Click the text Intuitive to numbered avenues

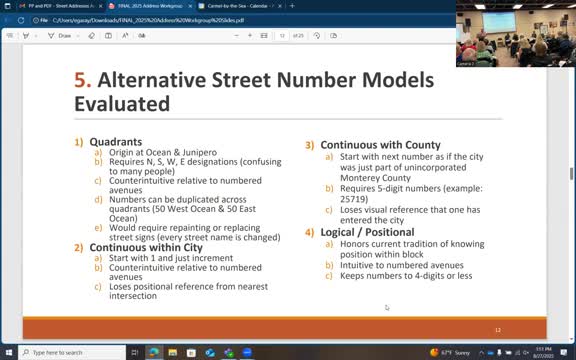[x=402, y=265]
